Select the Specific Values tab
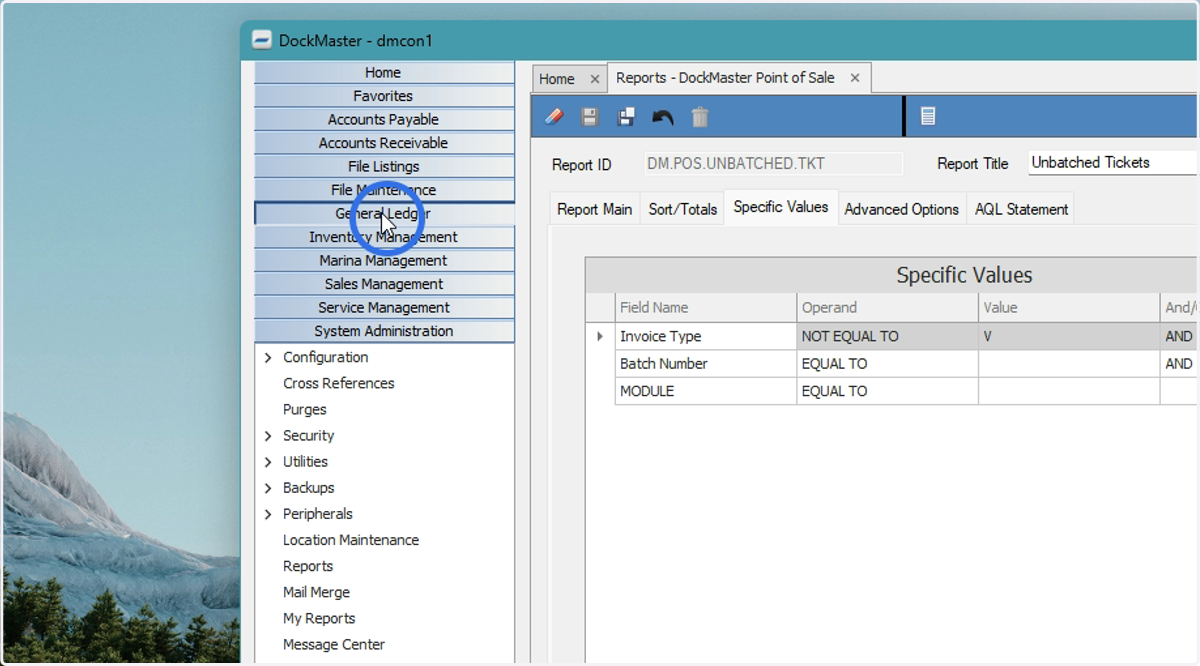The image size is (1200, 666). 781,207
